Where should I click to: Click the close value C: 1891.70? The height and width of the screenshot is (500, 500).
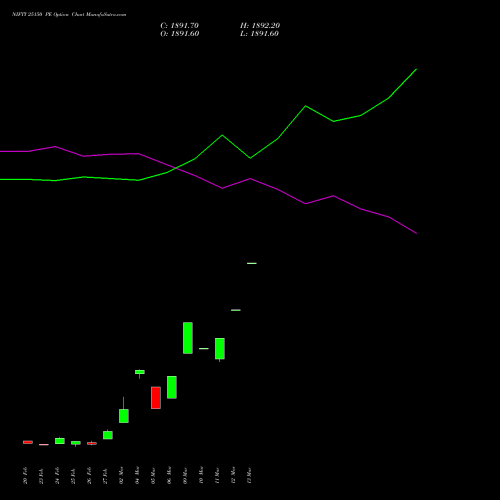click(x=179, y=26)
